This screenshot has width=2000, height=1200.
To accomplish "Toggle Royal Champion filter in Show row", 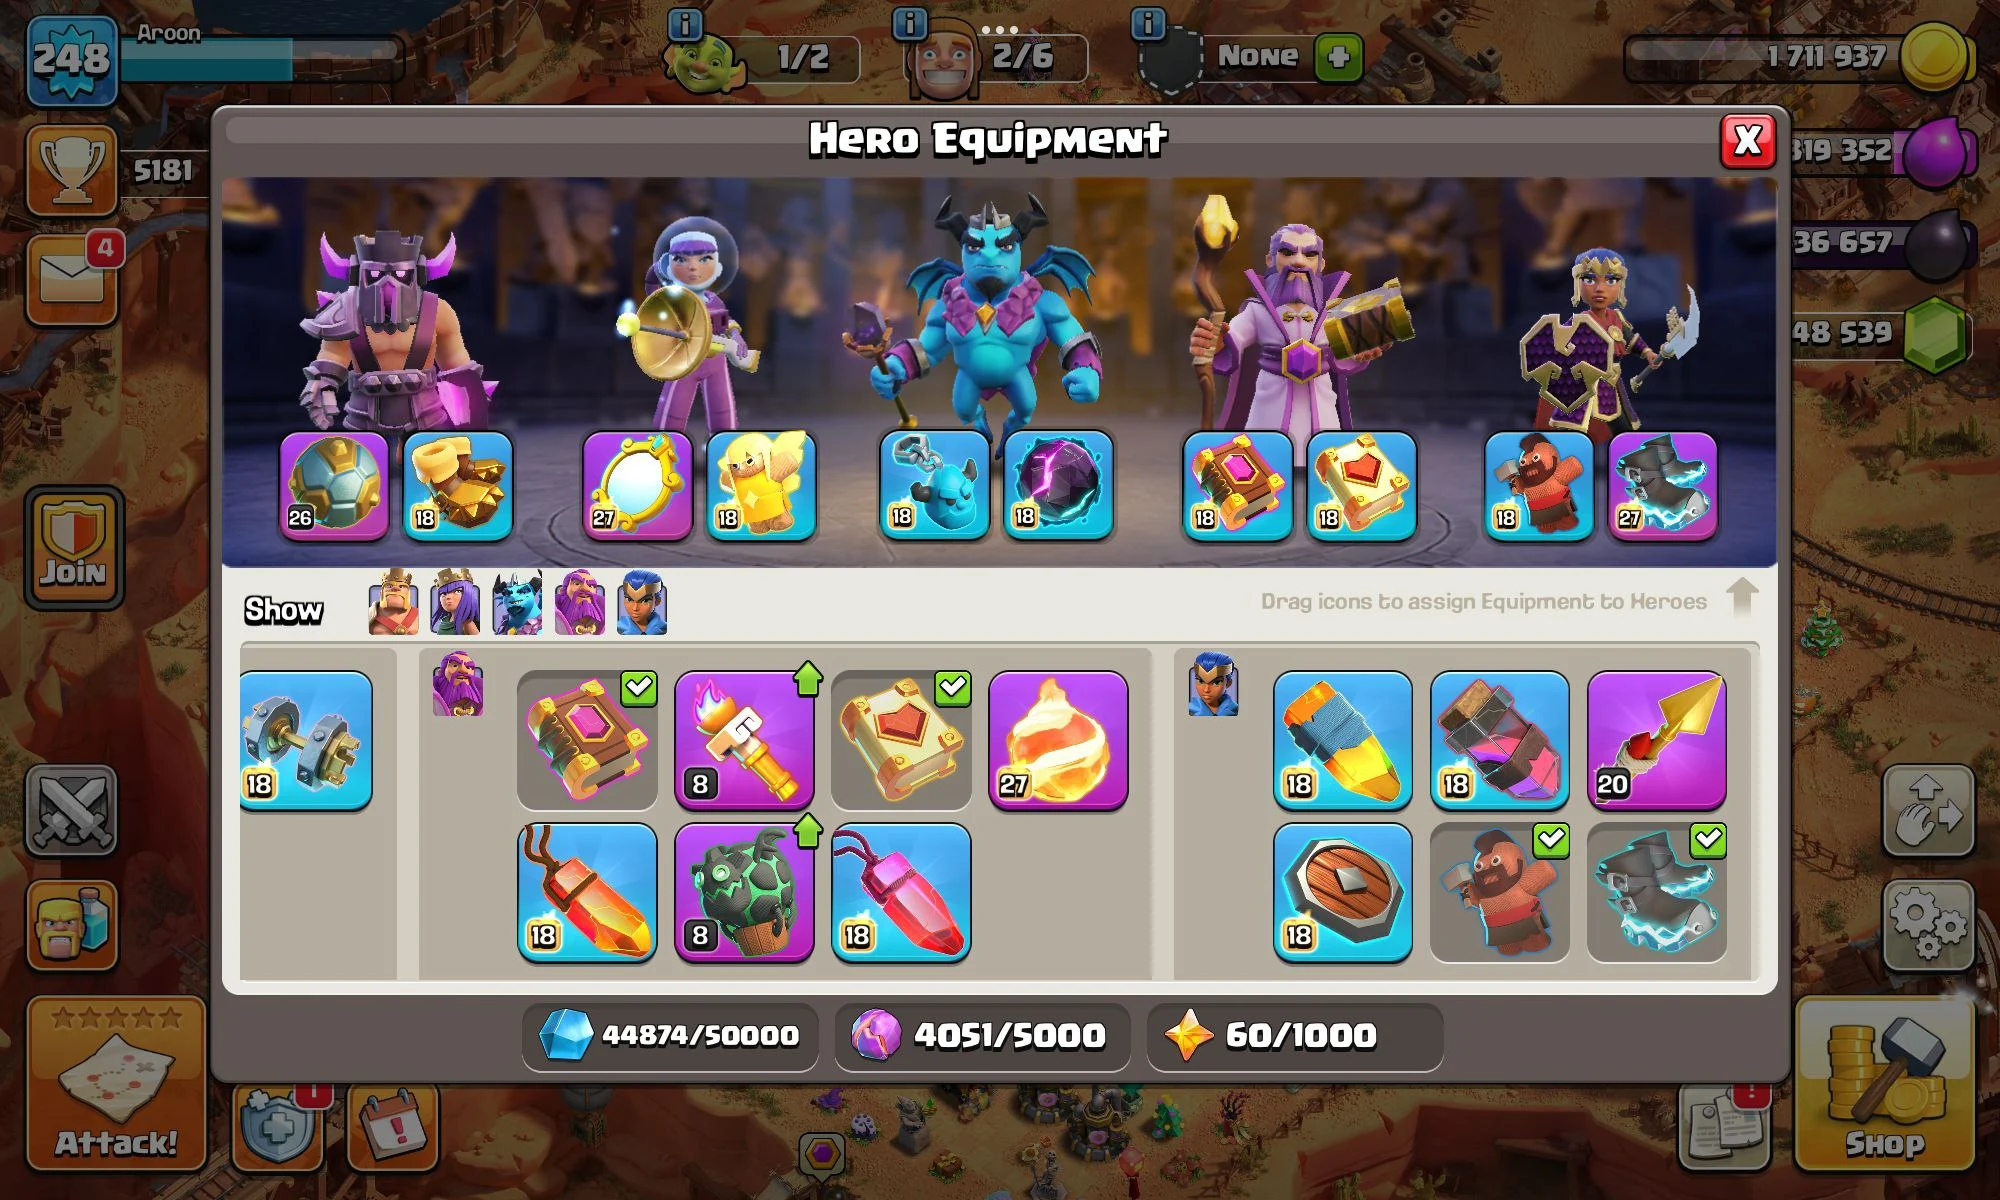I will (642, 603).
